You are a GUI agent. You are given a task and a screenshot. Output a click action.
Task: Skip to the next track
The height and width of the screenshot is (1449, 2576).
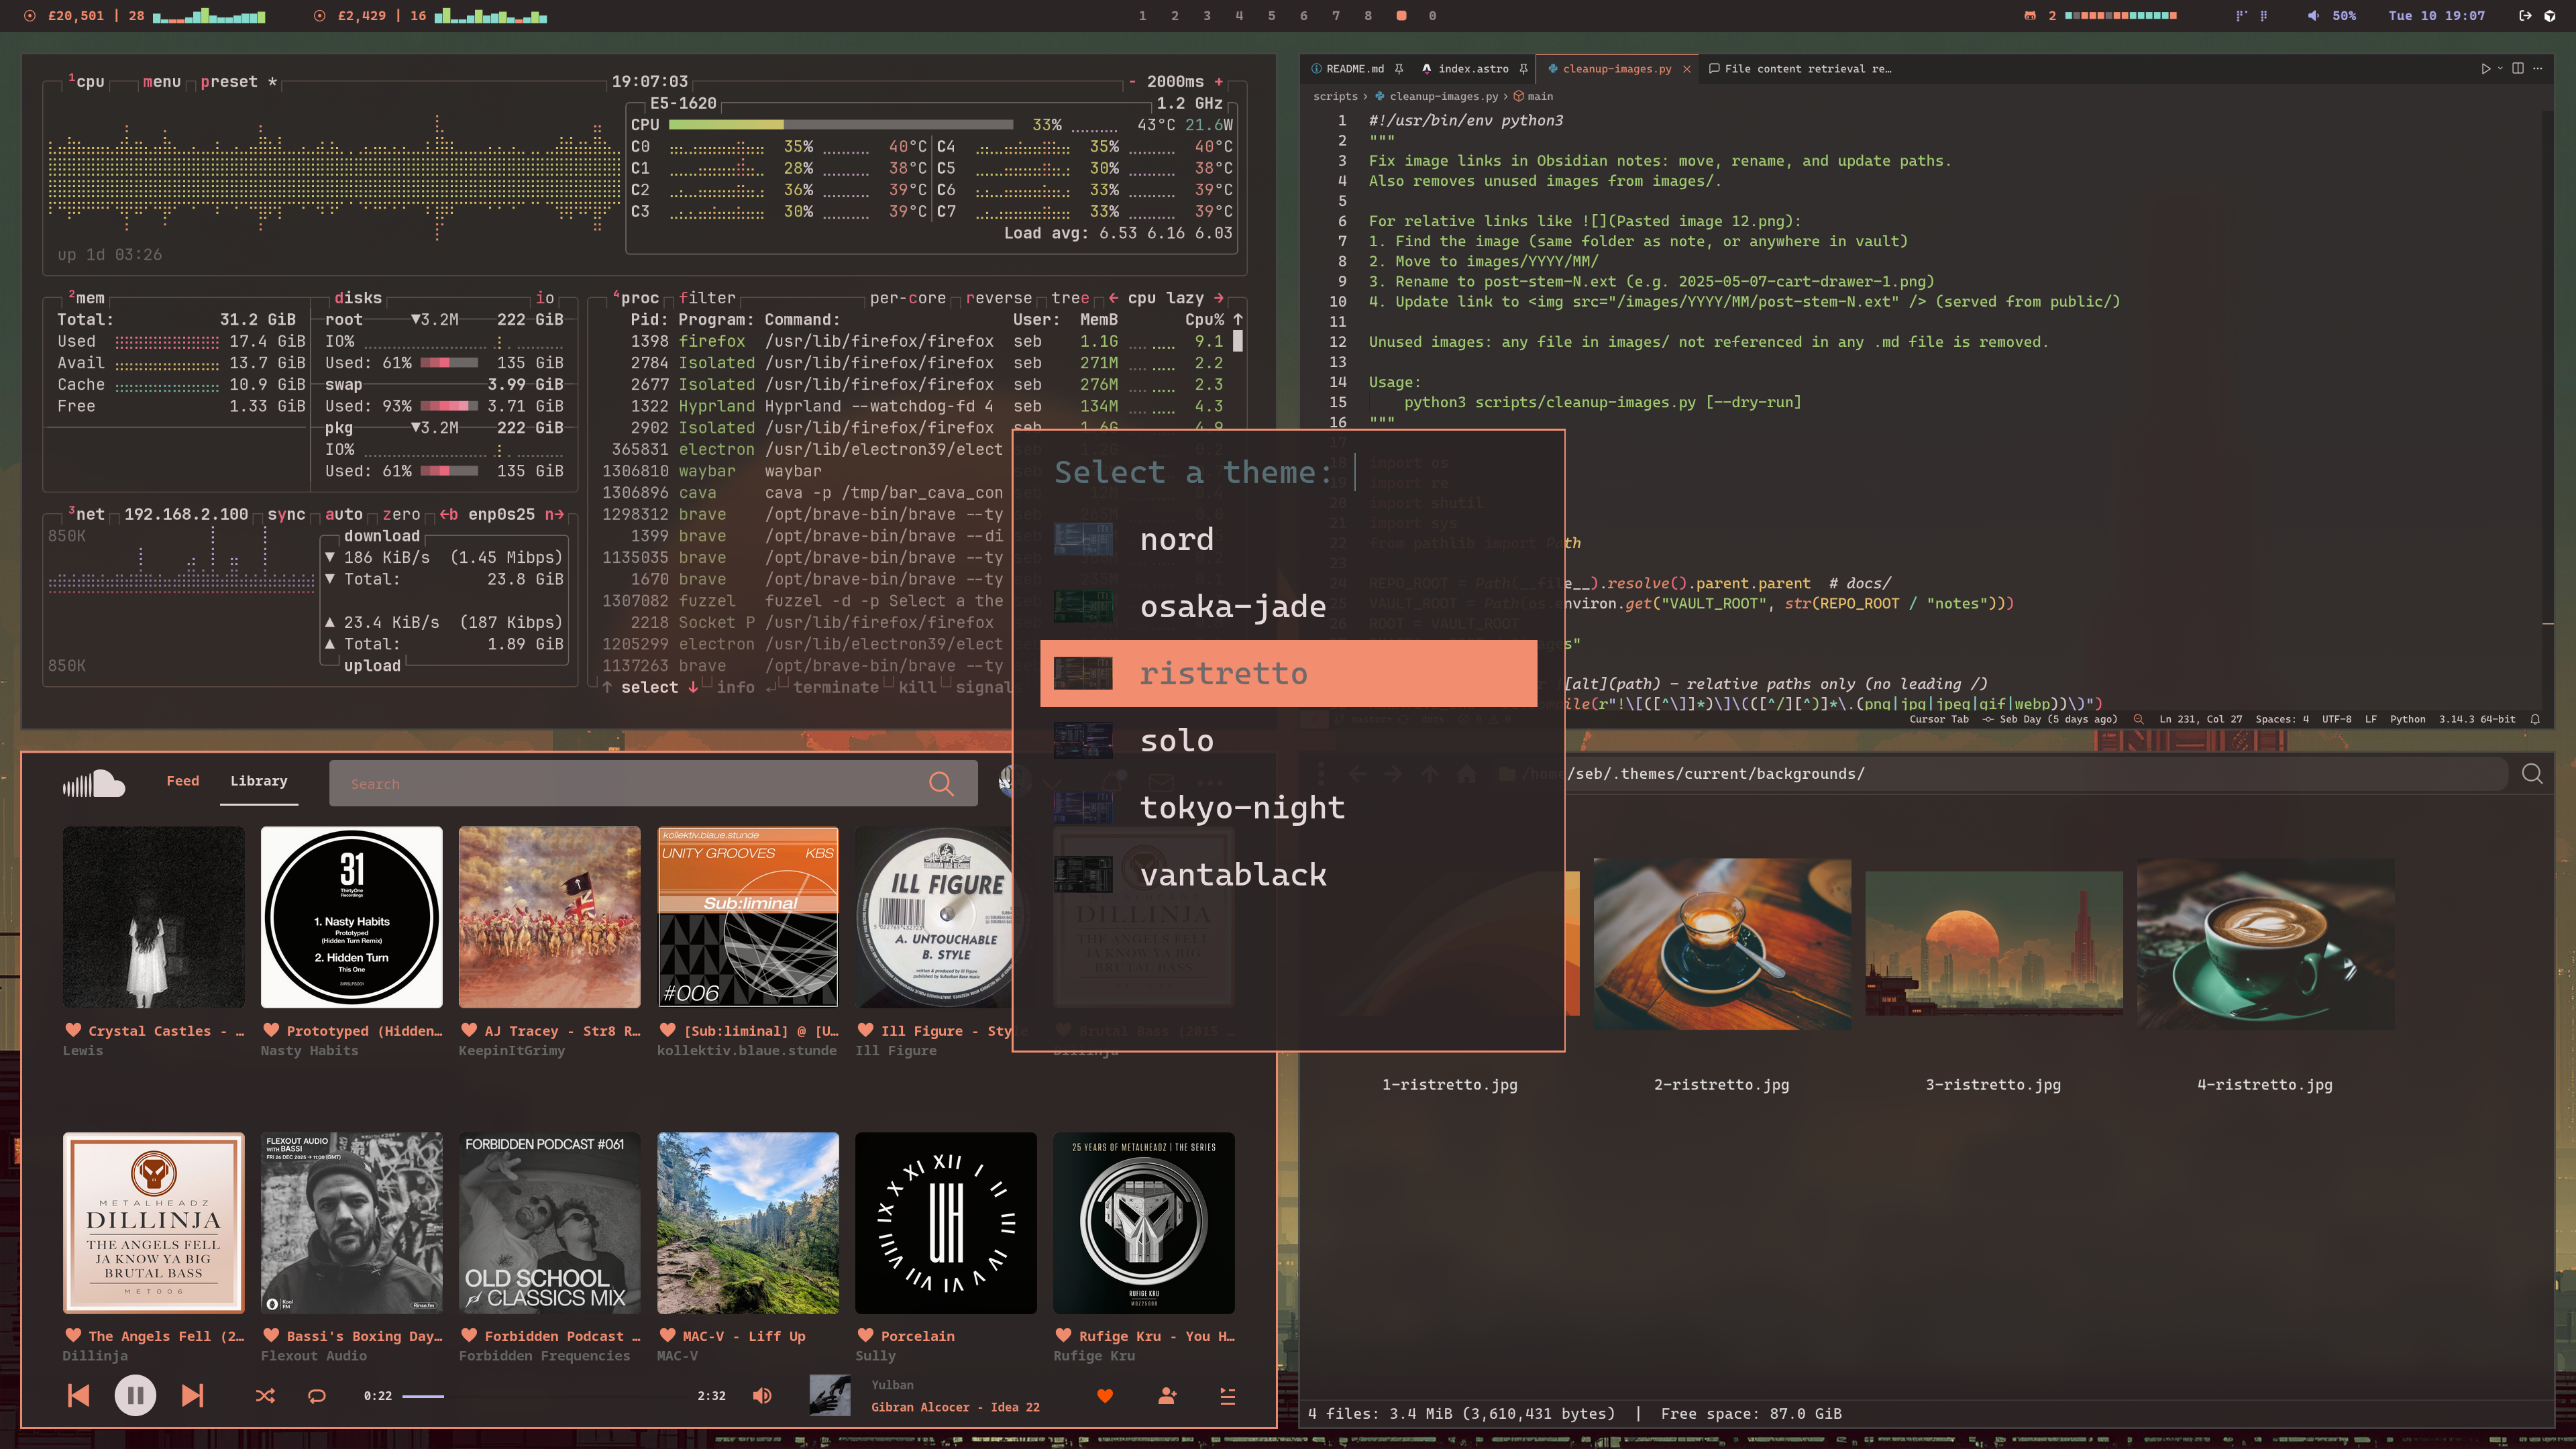(x=193, y=1395)
